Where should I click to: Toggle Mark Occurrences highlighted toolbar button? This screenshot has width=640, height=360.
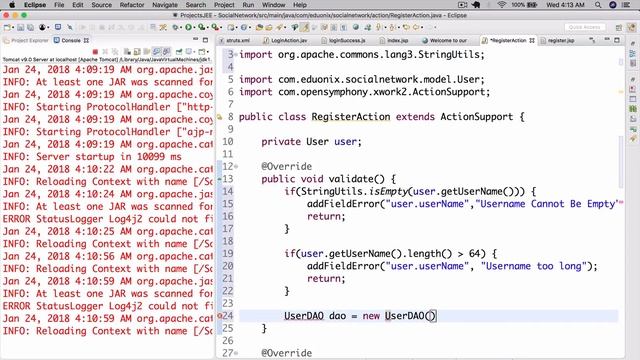[304, 27]
